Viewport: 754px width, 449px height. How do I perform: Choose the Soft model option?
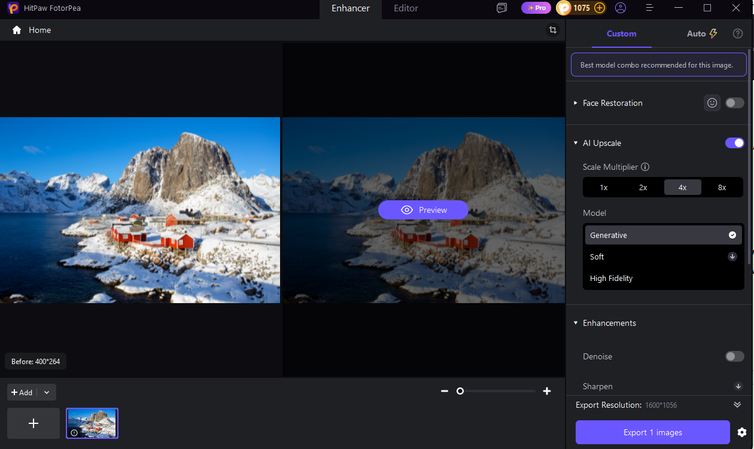(663, 257)
